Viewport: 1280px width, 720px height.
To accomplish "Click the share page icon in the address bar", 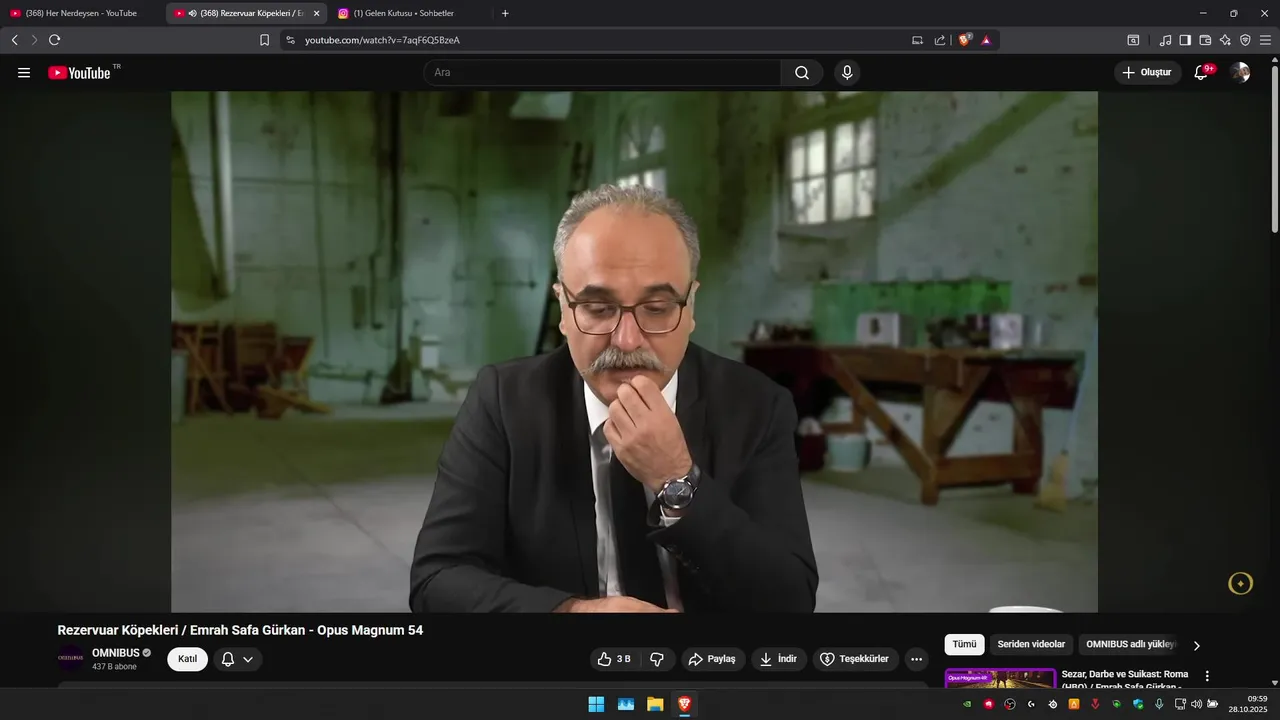I will 940,40.
